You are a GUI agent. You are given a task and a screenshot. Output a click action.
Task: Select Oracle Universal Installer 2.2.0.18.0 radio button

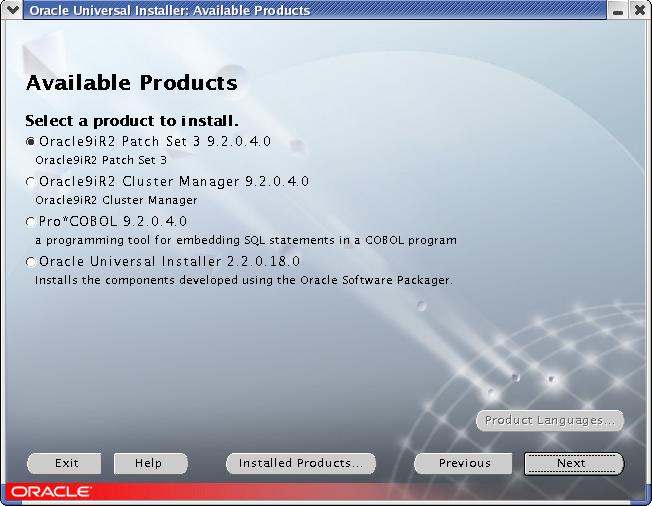(31, 262)
